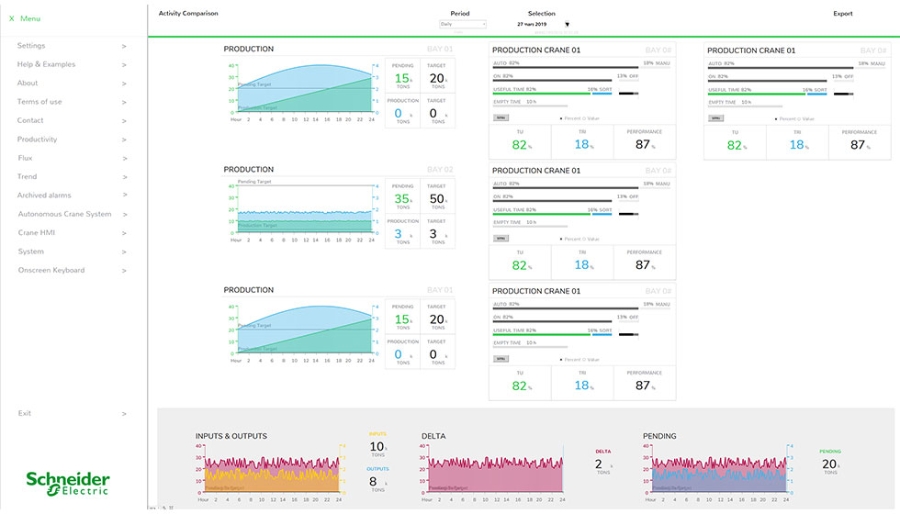Click the Export button
900x514 pixels.
pos(843,14)
